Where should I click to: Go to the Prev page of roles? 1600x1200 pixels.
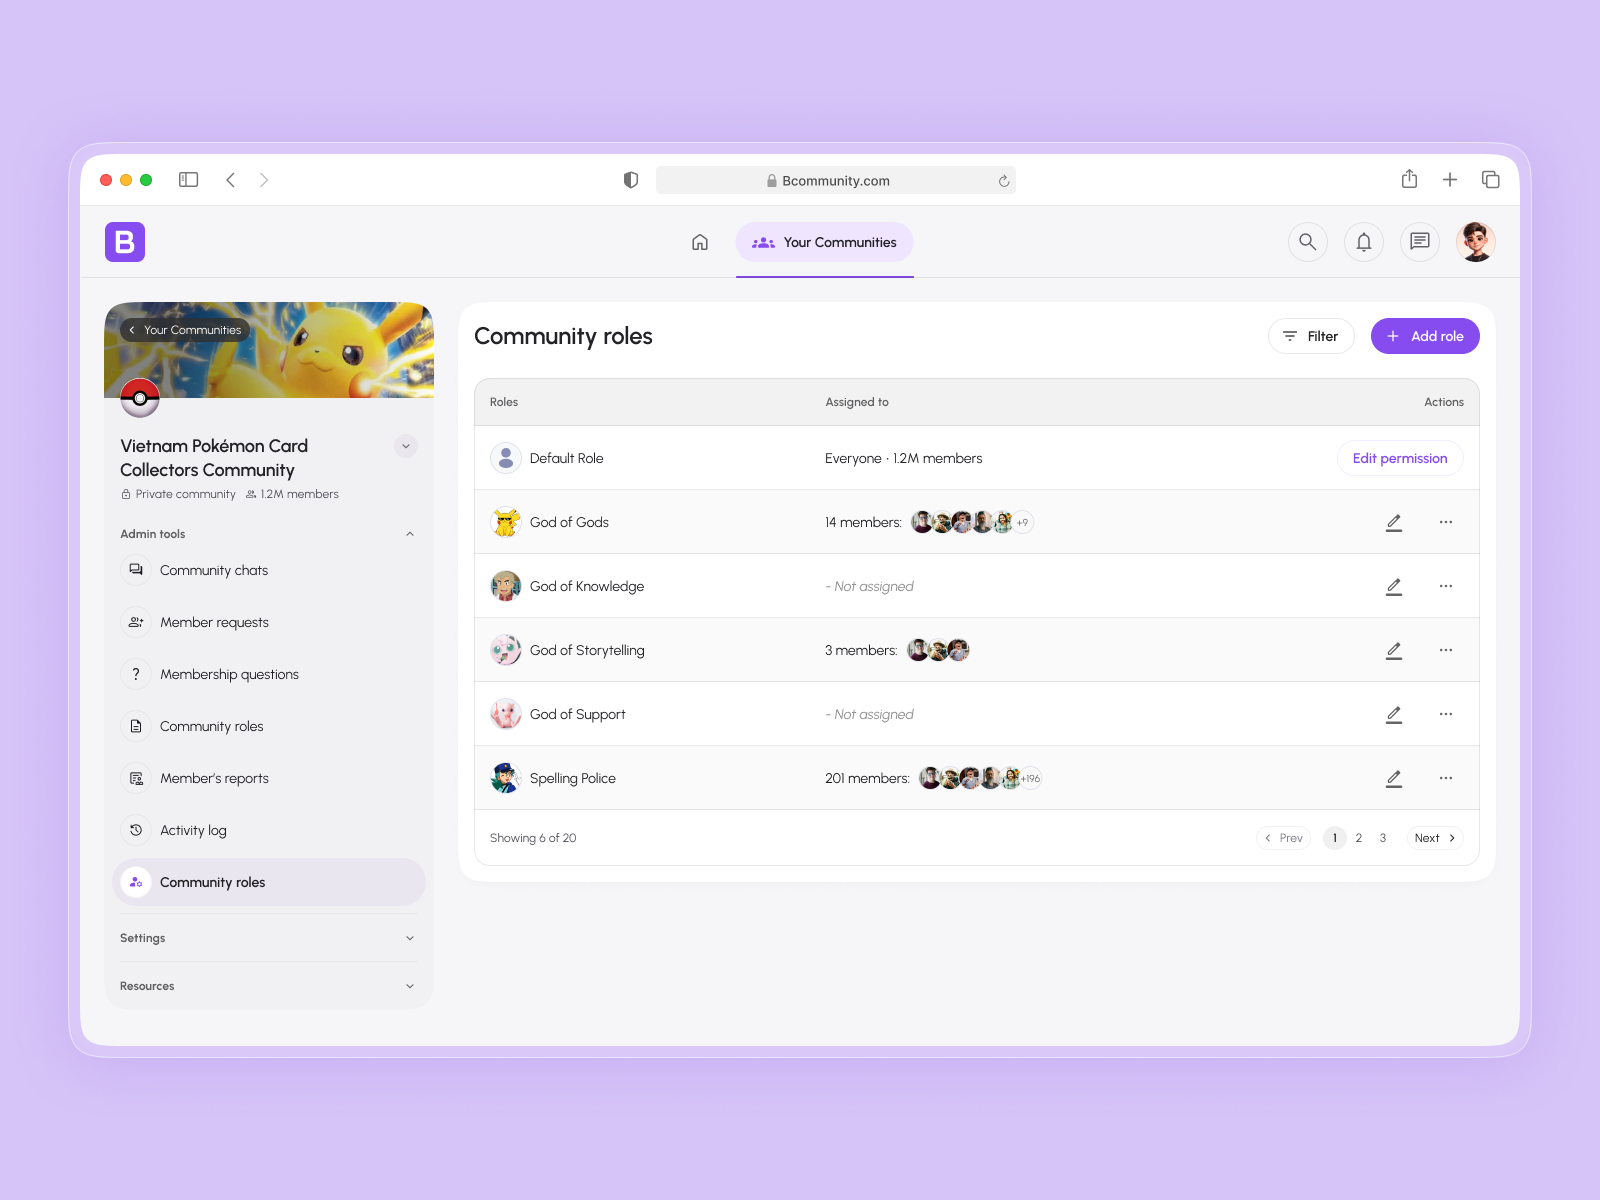1283,838
